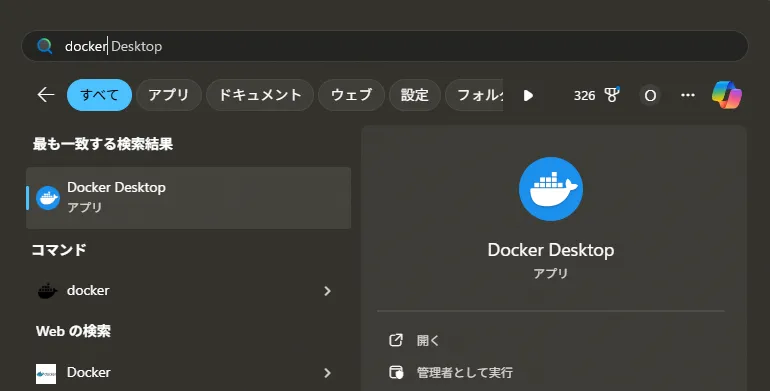Viewport: 770px width, 391px height.
Task: Go back with the left arrow
Action: (x=46, y=95)
